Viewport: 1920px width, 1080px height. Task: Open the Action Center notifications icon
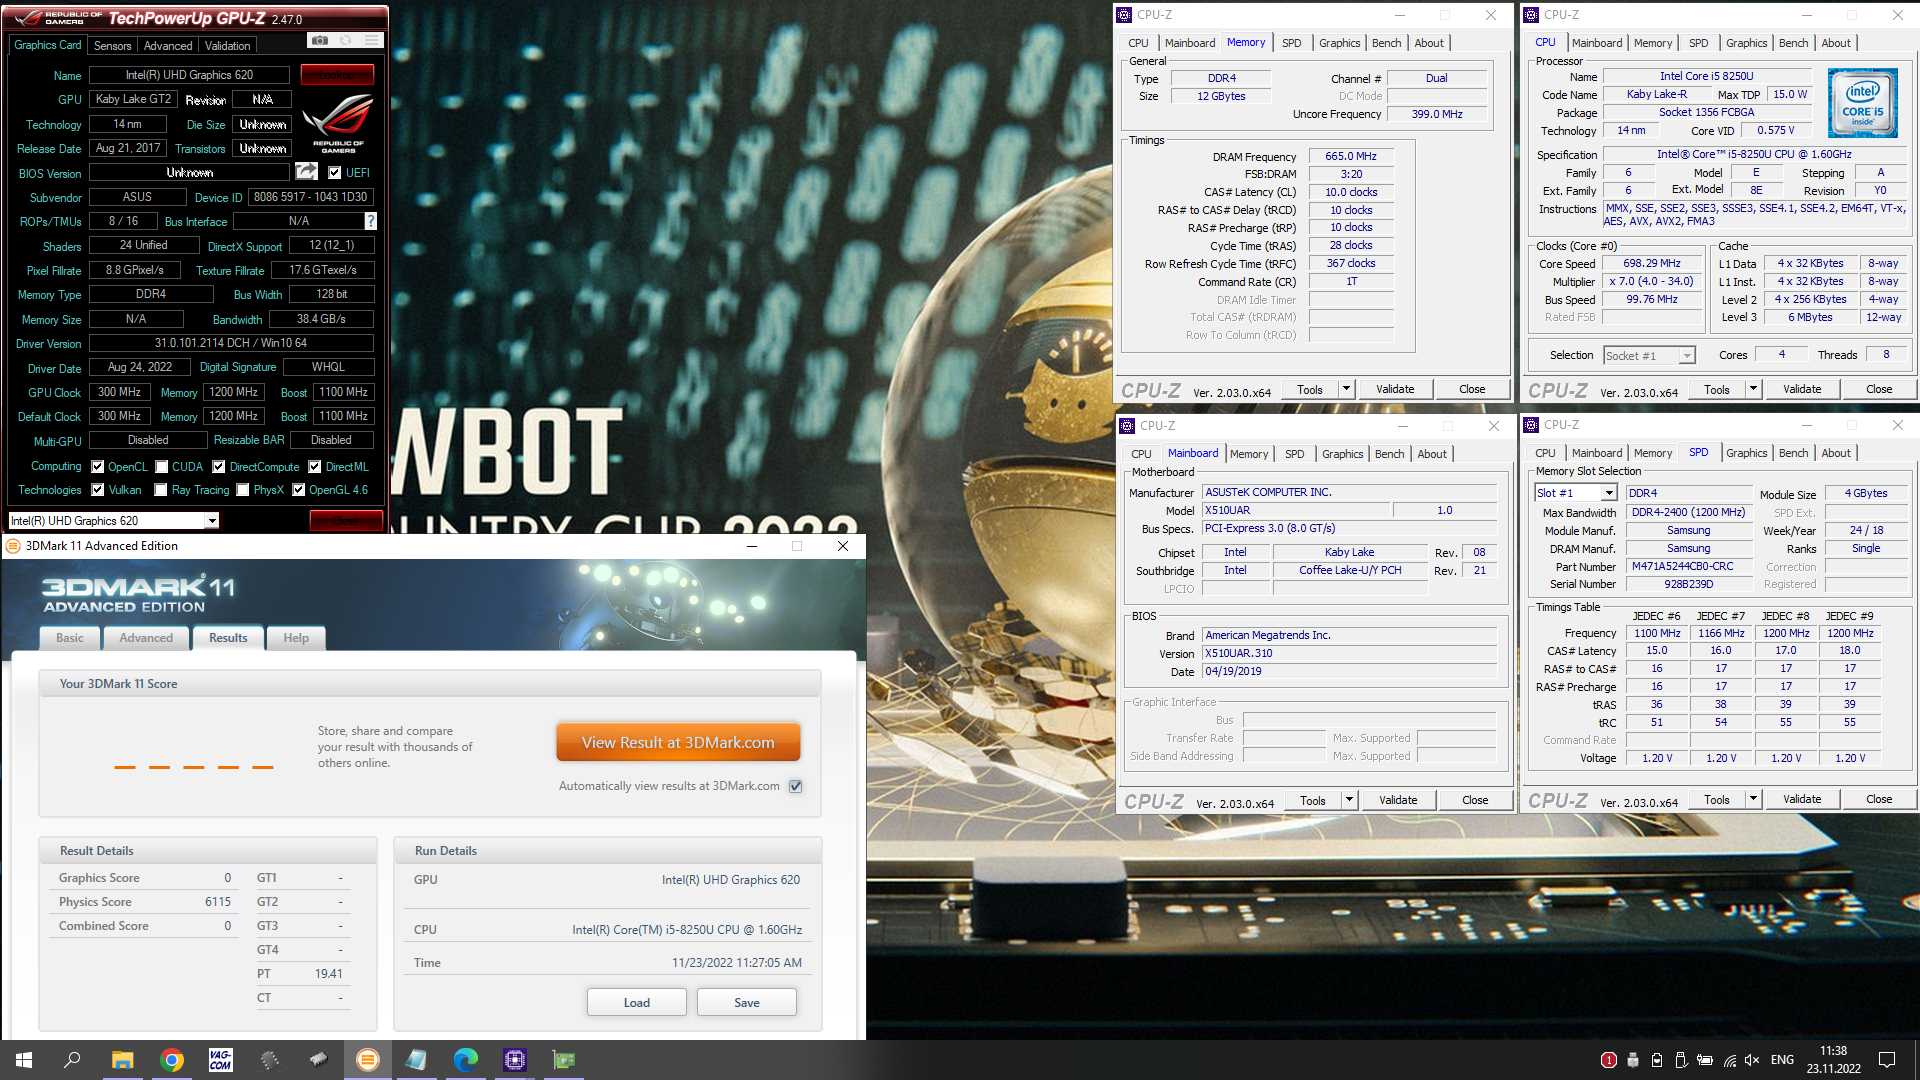(x=1887, y=1060)
